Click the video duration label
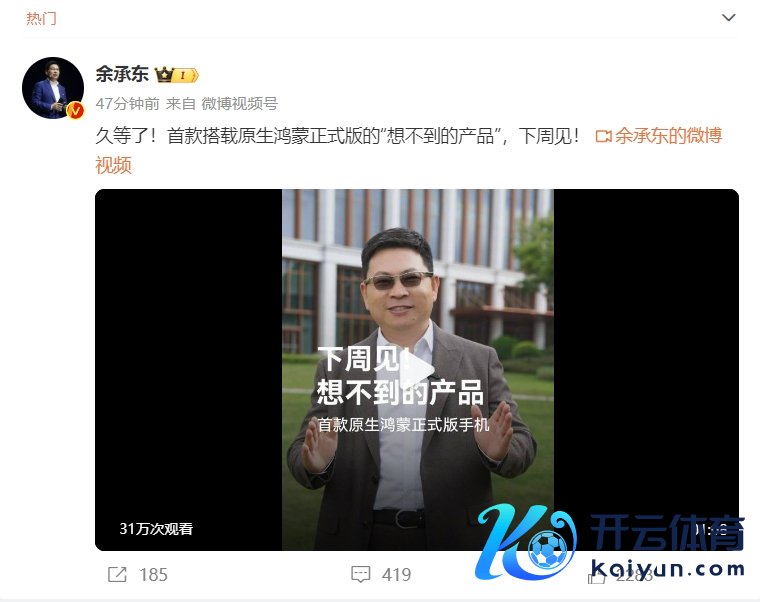 coord(711,529)
